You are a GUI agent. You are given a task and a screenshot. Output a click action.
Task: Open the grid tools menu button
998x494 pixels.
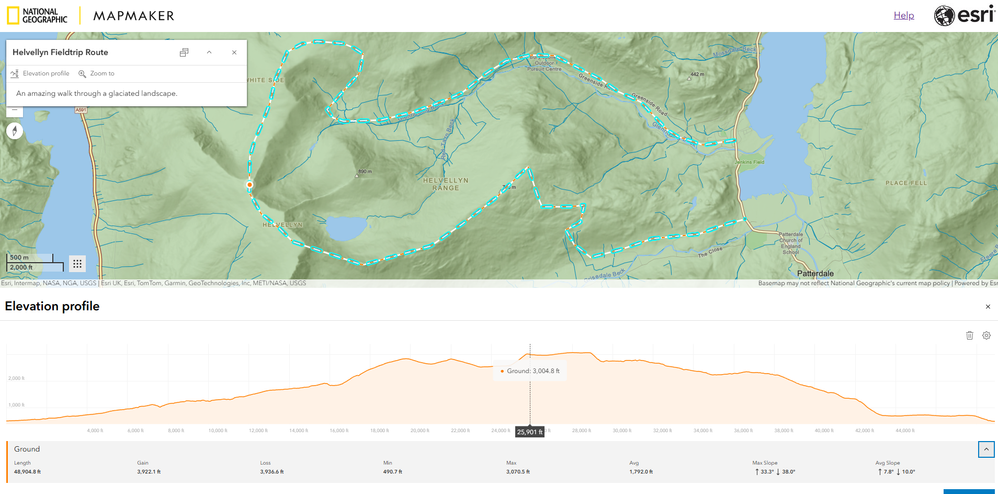click(77, 264)
